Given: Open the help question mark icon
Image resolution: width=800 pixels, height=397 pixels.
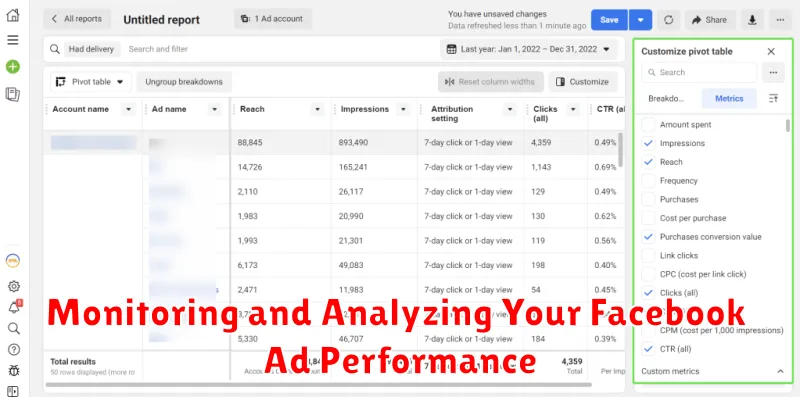Looking at the screenshot, I should point(14,350).
